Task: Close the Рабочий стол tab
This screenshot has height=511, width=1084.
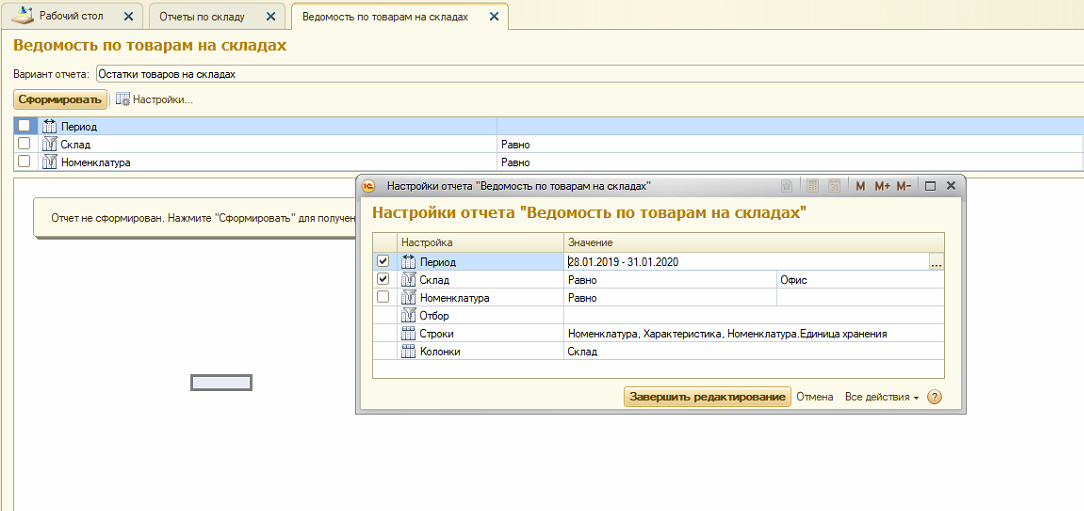Action: pos(128,16)
